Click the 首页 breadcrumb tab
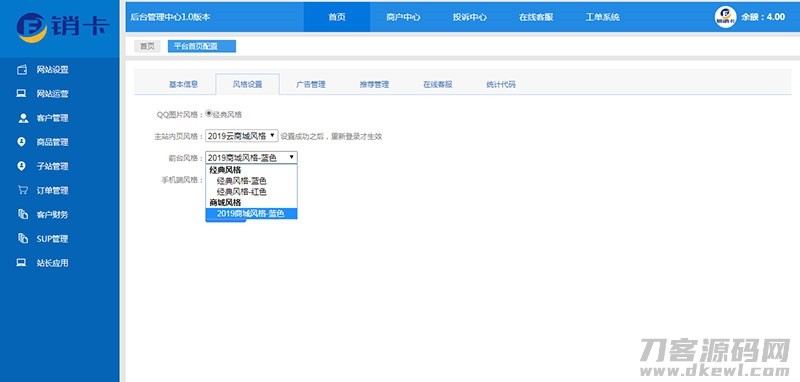Screen dimensions: 800x382 tap(147, 46)
